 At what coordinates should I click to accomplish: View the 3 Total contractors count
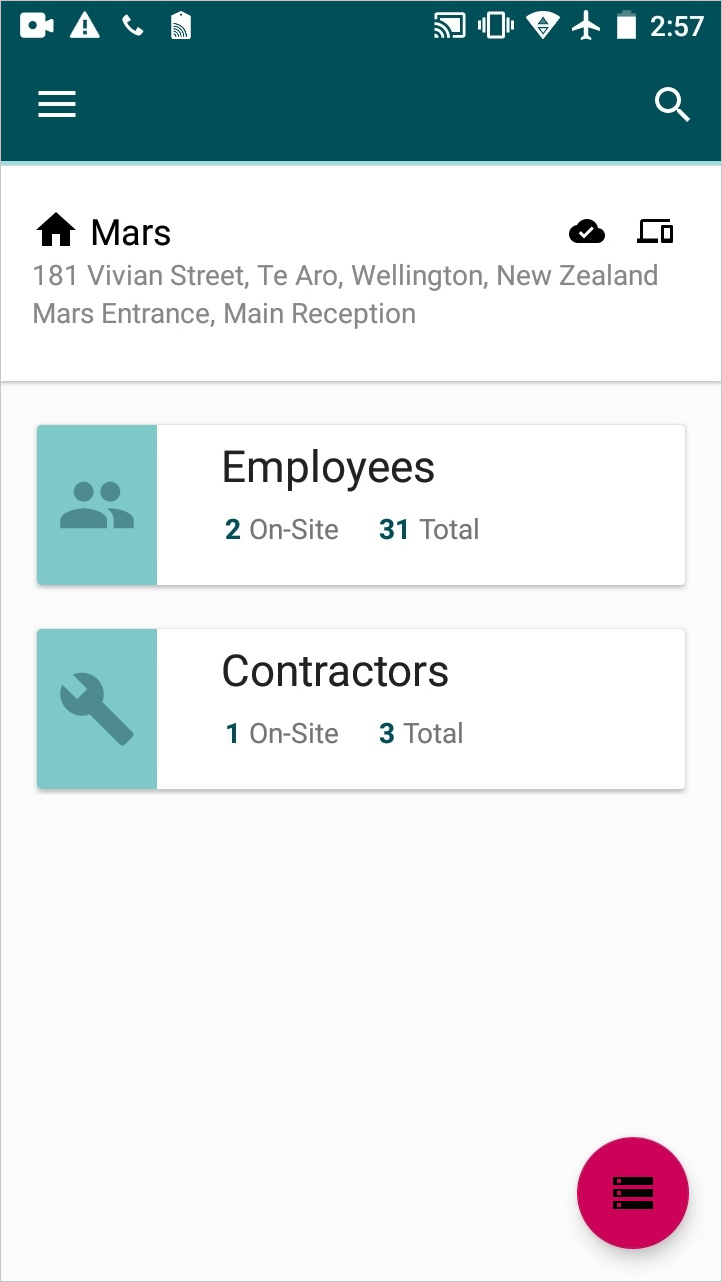[x=421, y=734]
